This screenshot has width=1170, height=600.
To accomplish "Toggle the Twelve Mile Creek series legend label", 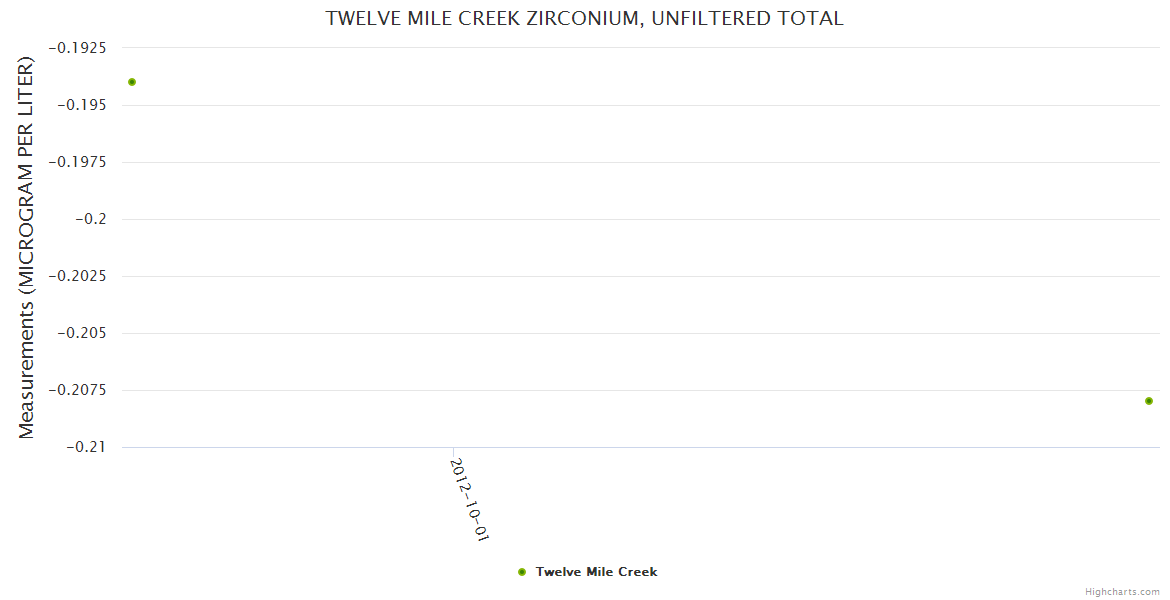I will pyautogui.click(x=596, y=572).
